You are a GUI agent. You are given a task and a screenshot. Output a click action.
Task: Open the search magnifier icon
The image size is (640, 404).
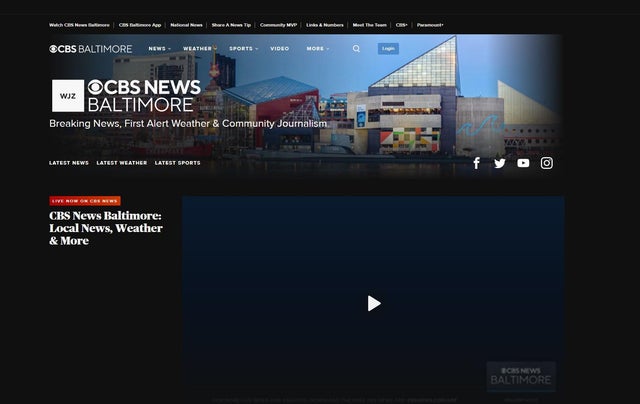click(x=356, y=49)
